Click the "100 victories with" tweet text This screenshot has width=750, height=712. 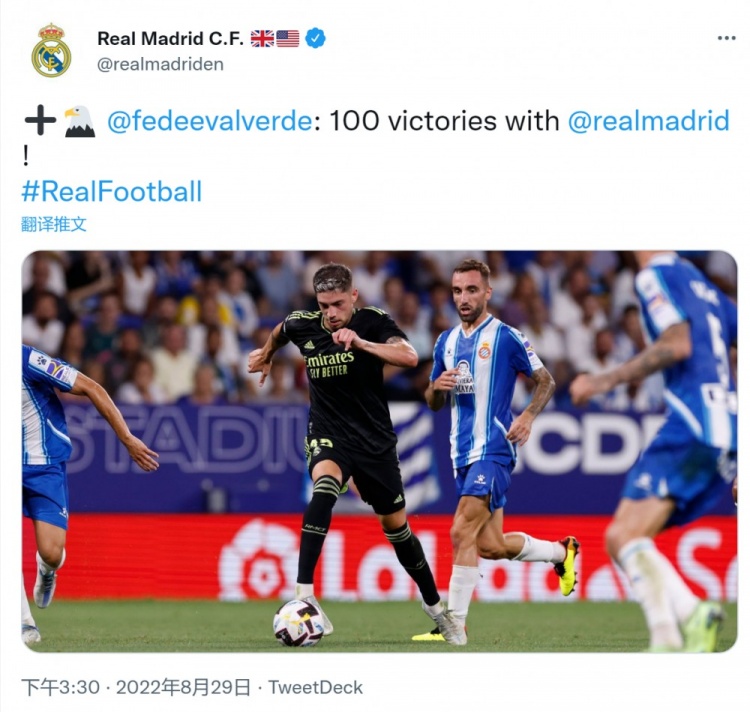pyautogui.click(x=444, y=120)
